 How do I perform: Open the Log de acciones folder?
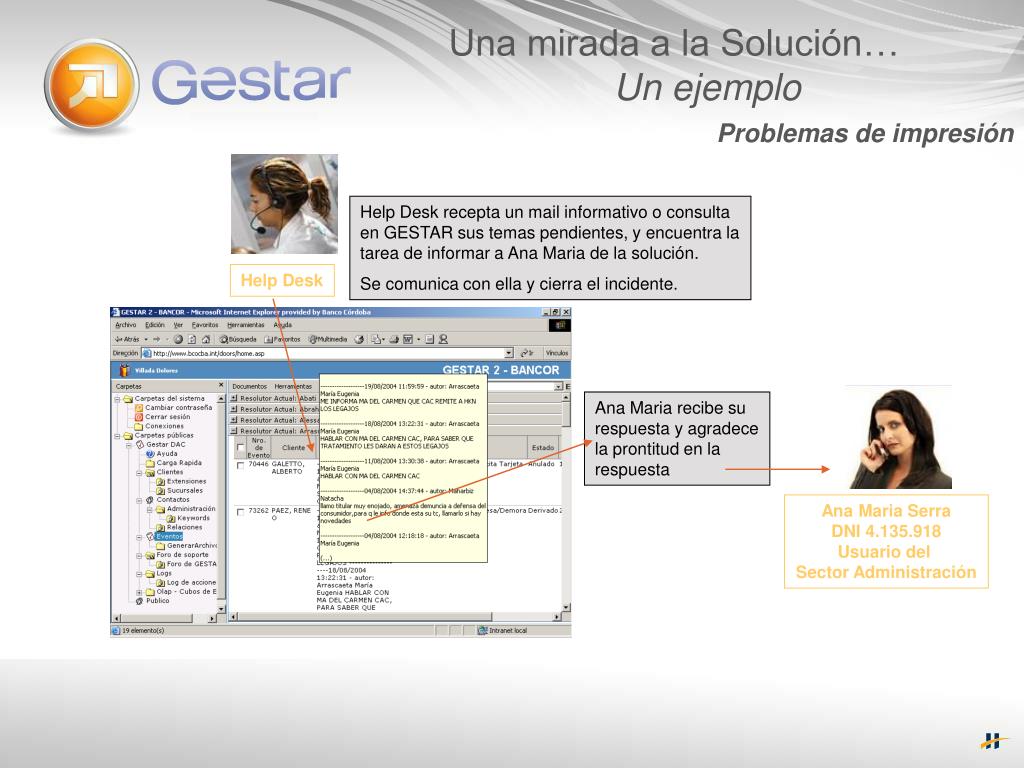(x=186, y=582)
